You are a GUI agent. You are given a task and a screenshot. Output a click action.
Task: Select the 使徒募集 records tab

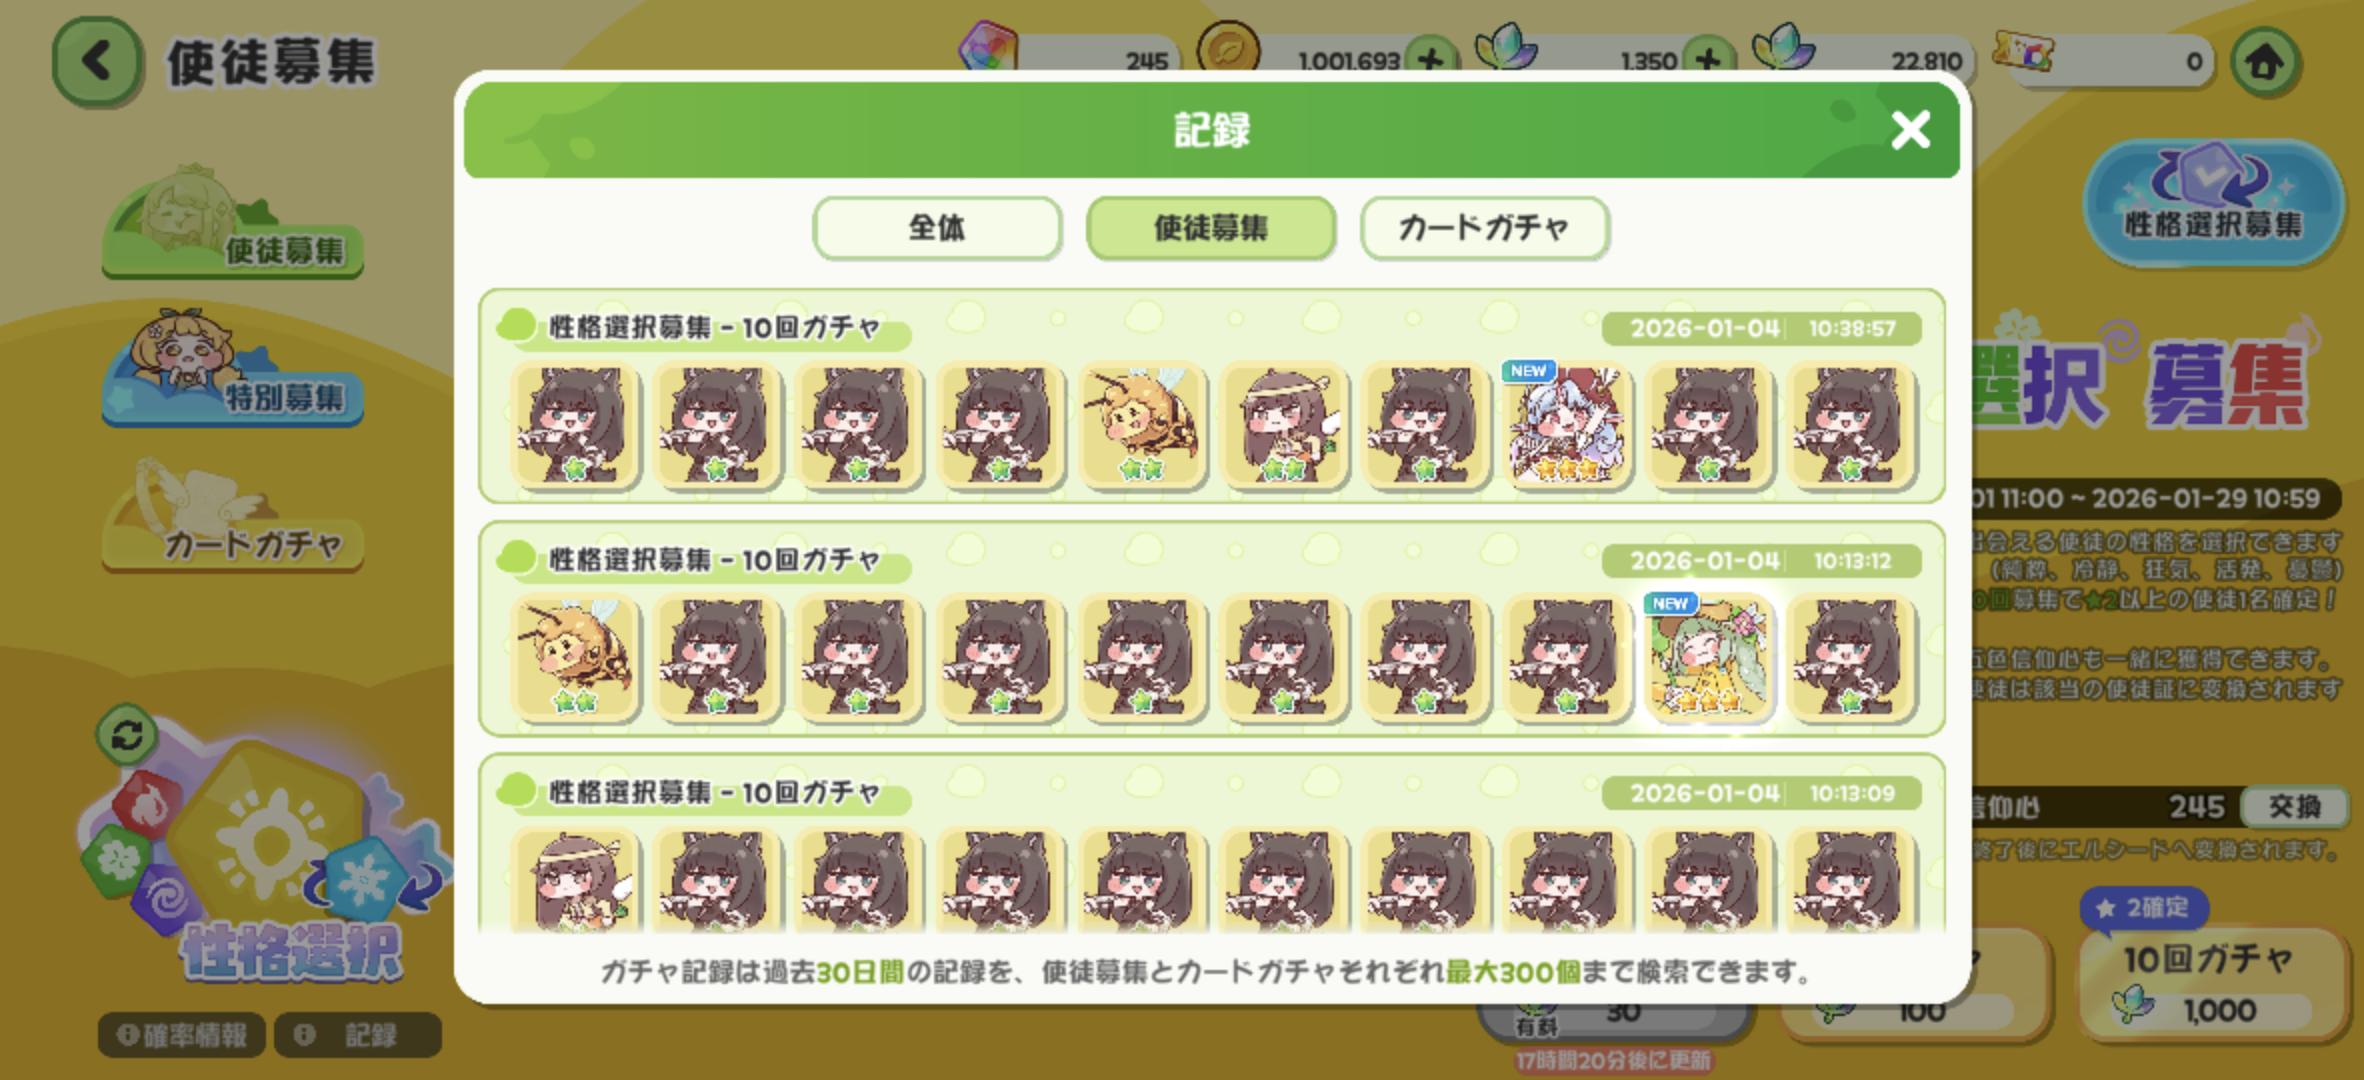click(1211, 228)
